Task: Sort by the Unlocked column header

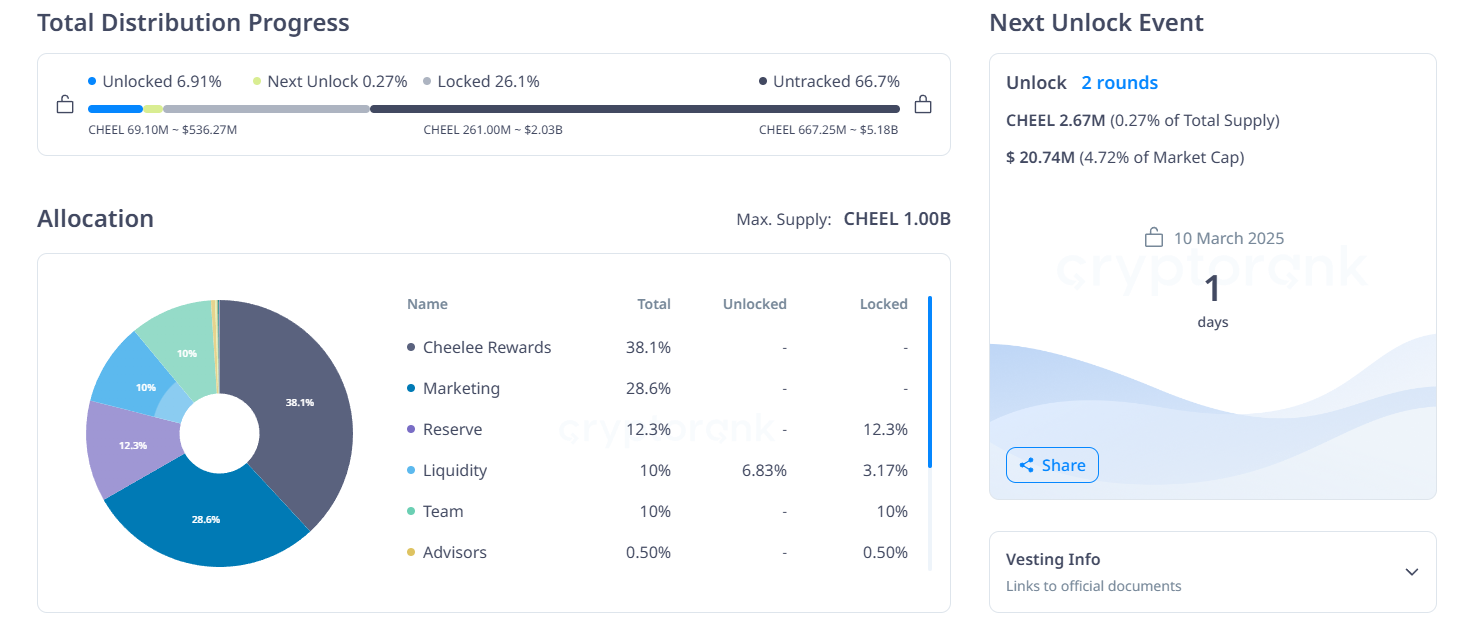Action: point(754,304)
